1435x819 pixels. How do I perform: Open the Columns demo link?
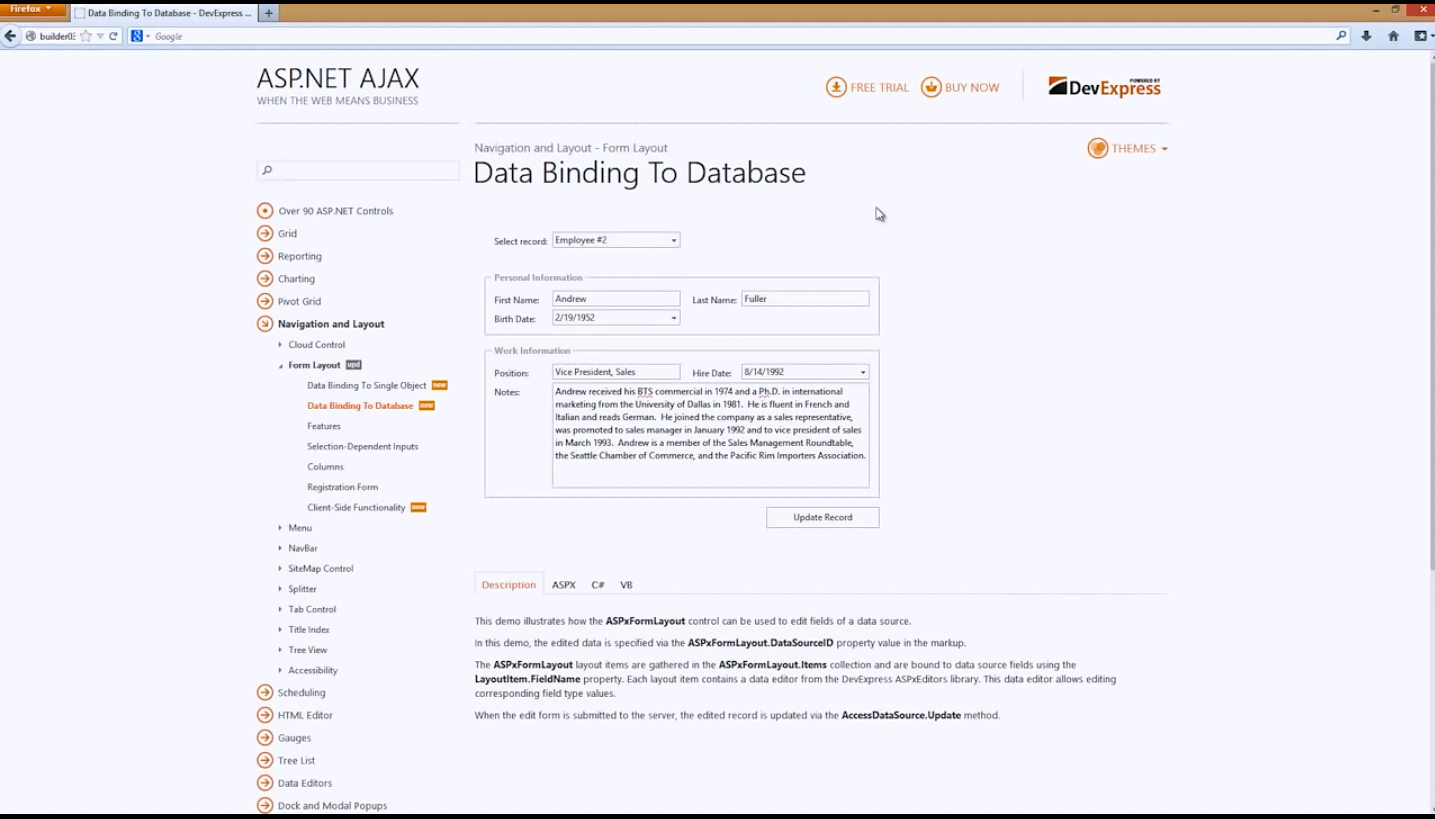326,467
